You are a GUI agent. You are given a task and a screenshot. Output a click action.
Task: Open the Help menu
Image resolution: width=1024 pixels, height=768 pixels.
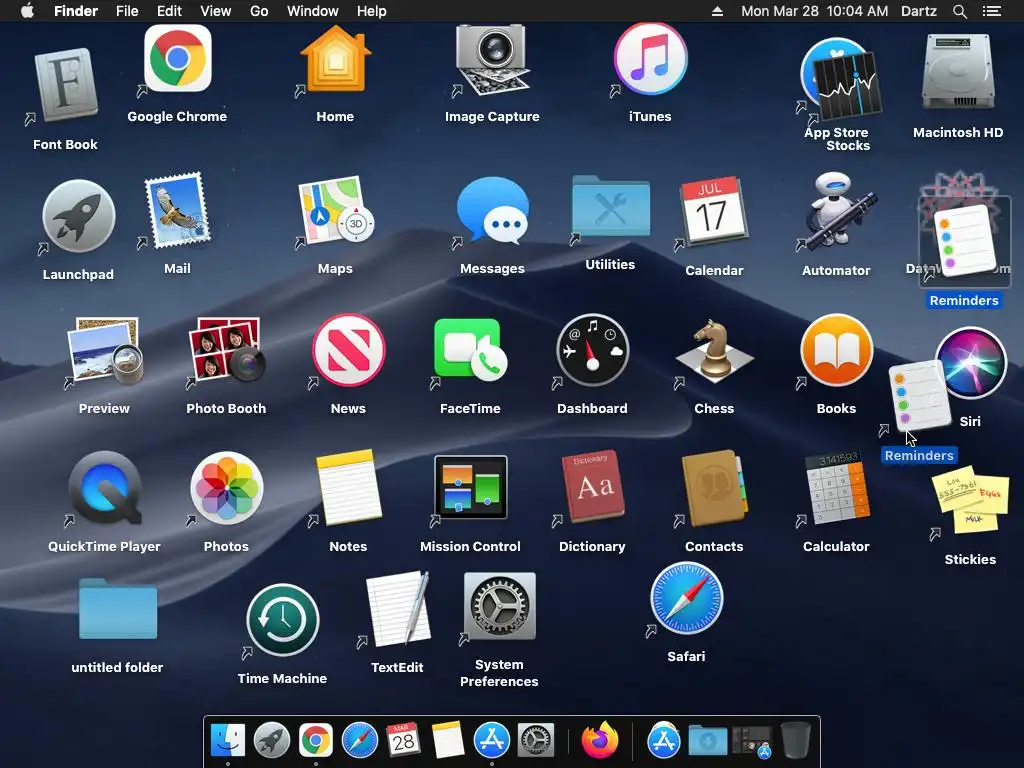[x=372, y=11]
